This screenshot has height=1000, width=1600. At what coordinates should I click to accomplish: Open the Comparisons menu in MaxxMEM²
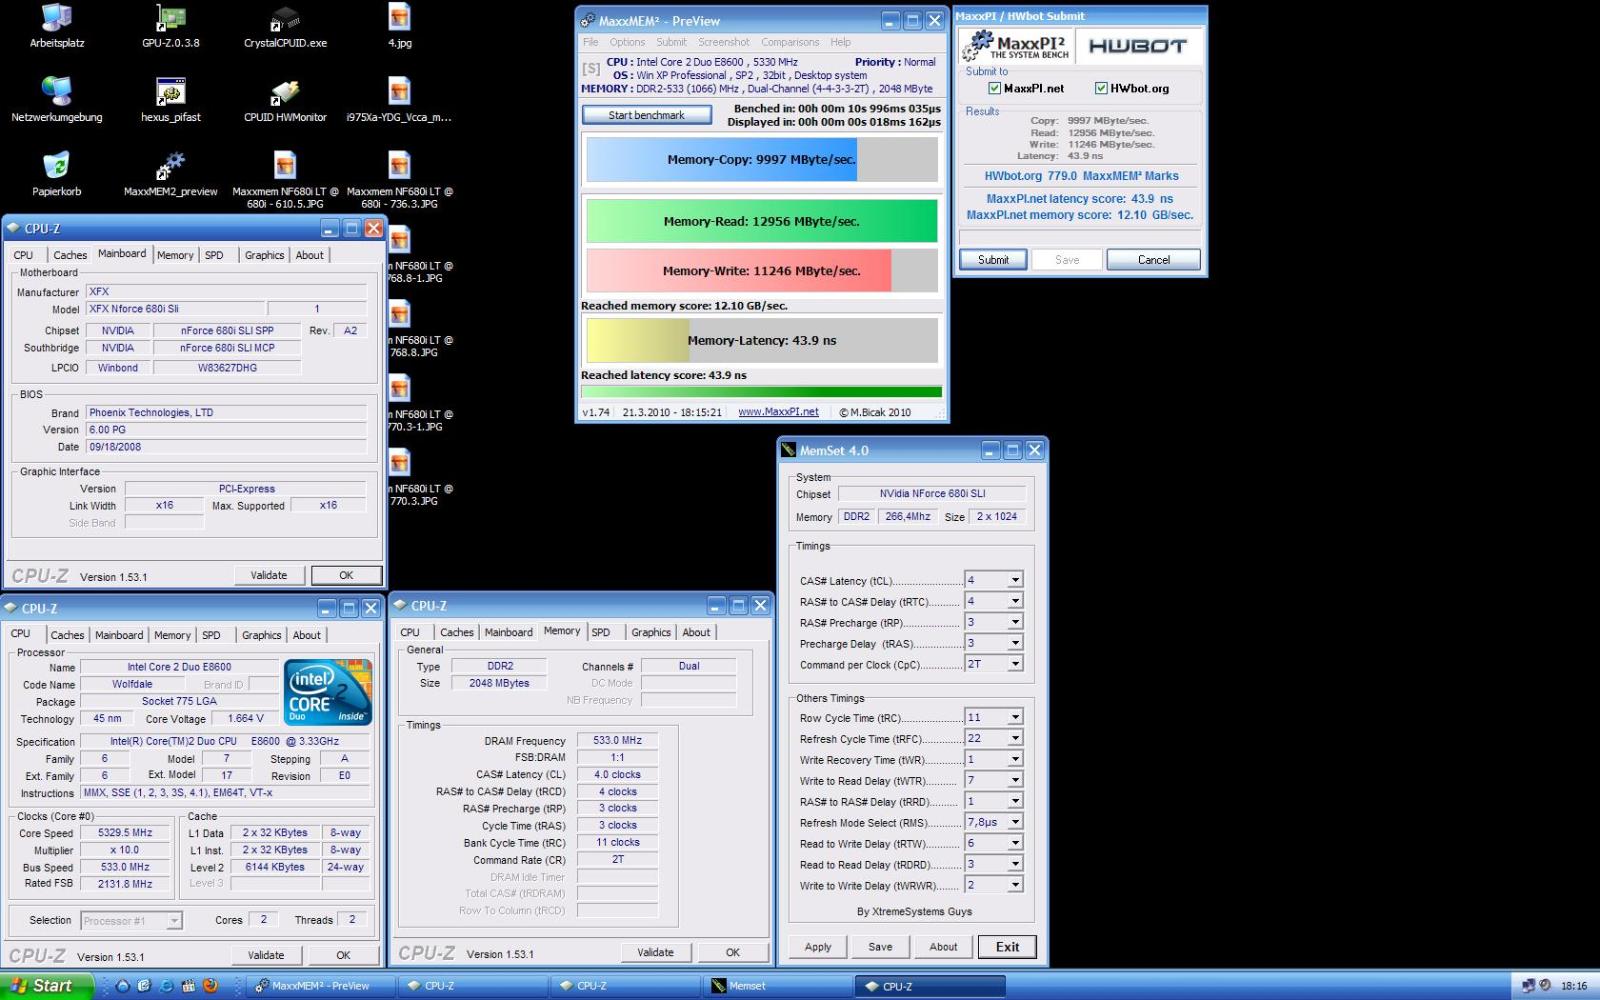tap(790, 42)
